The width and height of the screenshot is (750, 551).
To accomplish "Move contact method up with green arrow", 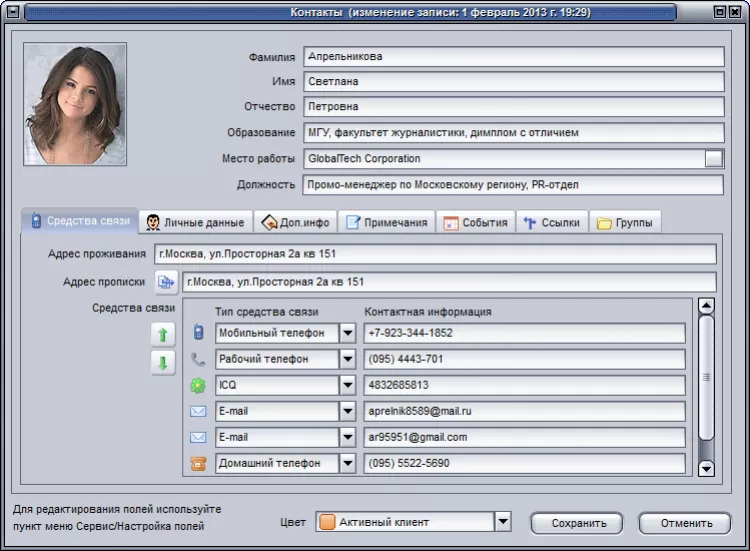I will pos(163,334).
